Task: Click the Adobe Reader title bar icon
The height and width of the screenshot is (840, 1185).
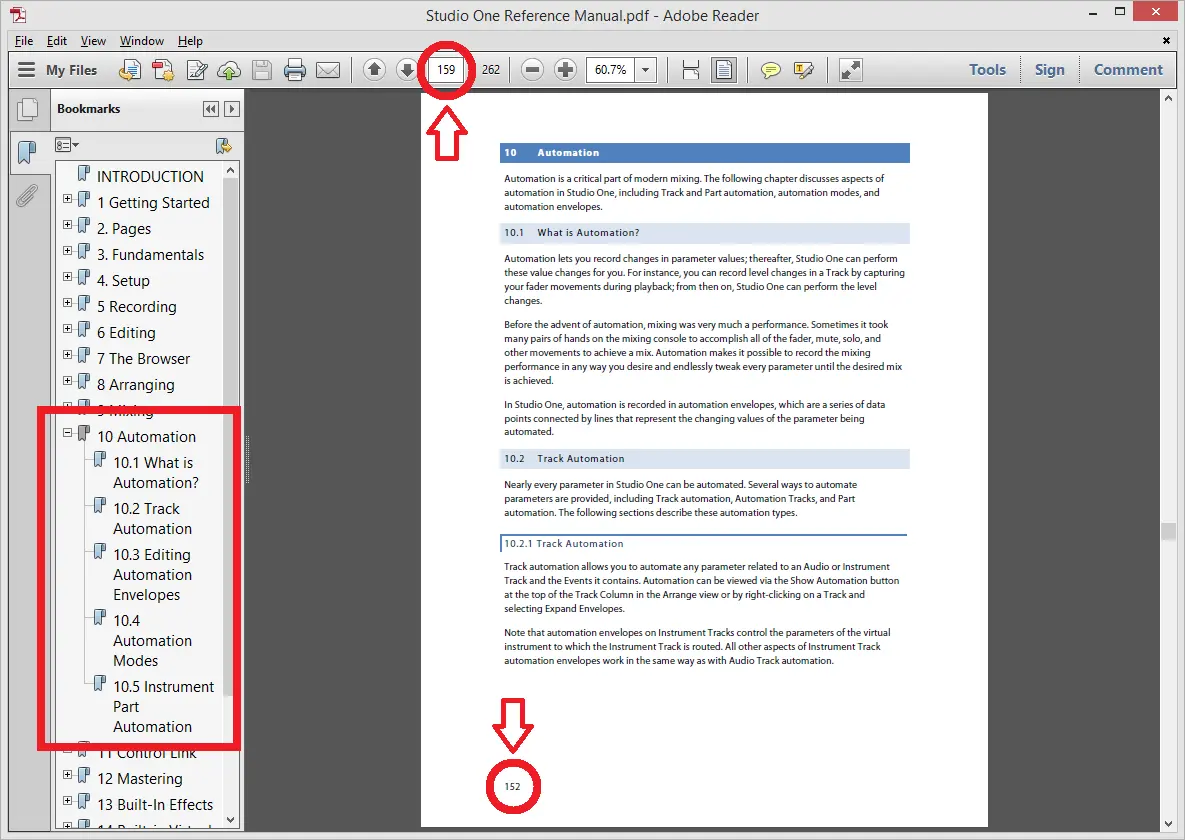Action: [x=18, y=14]
